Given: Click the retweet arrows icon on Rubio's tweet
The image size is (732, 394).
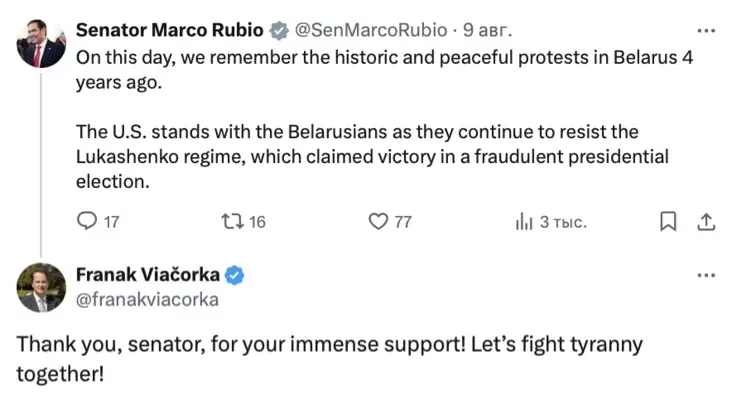Looking at the screenshot, I should click(232, 221).
